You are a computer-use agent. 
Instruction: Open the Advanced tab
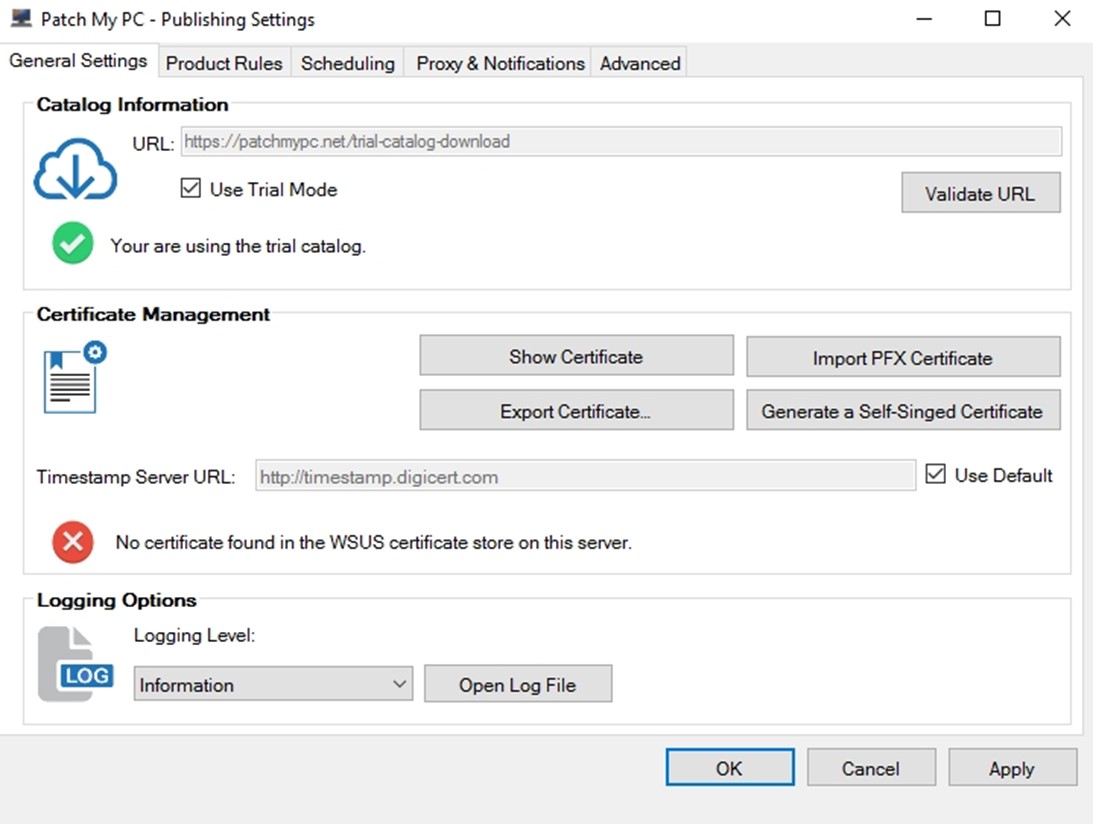tap(640, 63)
